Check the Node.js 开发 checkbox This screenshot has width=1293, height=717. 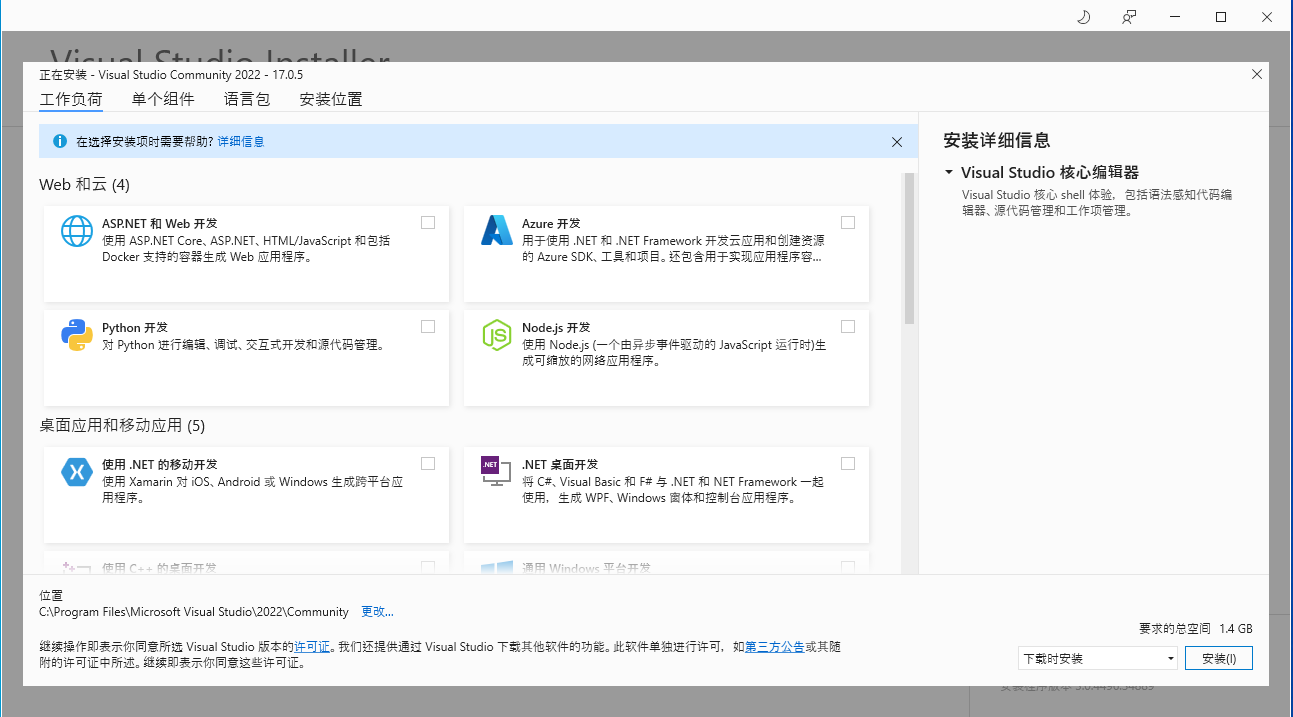848,326
